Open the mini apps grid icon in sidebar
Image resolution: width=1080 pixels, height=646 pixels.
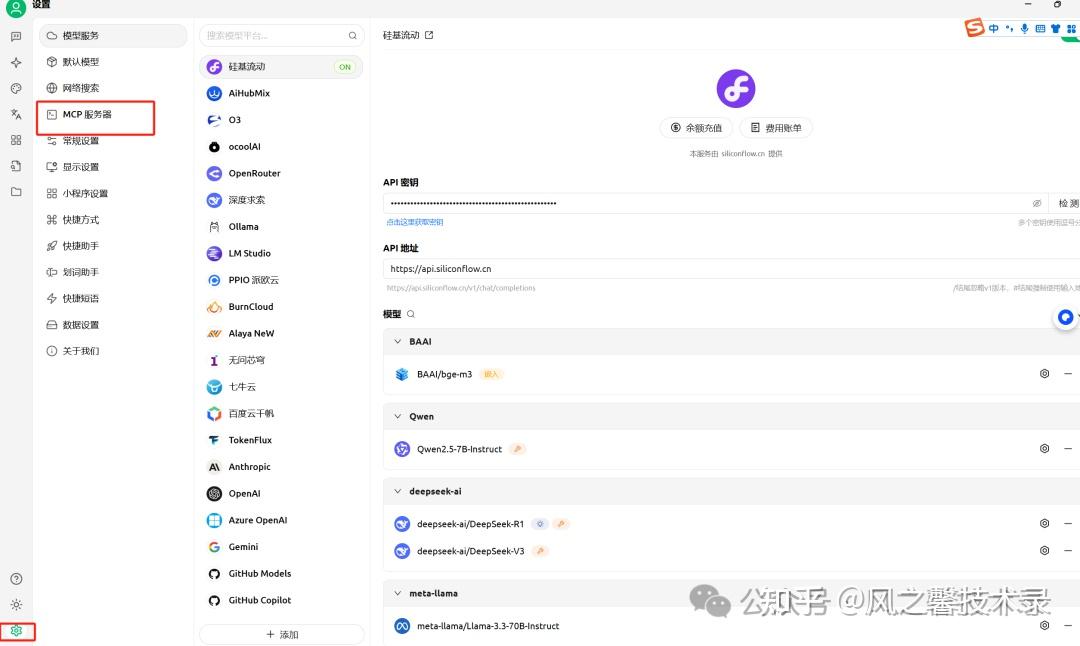tap(16, 140)
